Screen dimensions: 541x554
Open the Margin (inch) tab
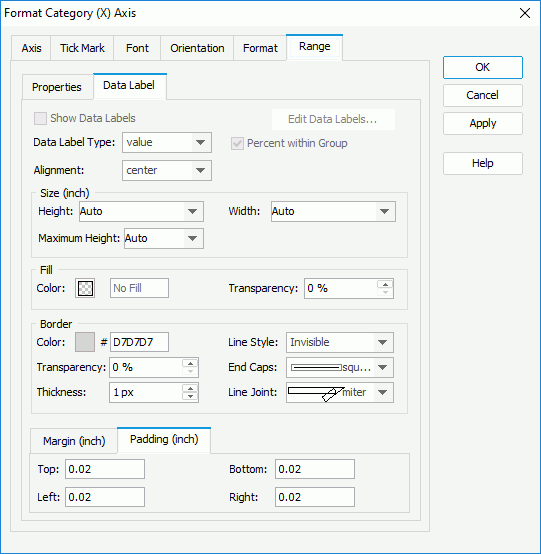(x=74, y=441)
